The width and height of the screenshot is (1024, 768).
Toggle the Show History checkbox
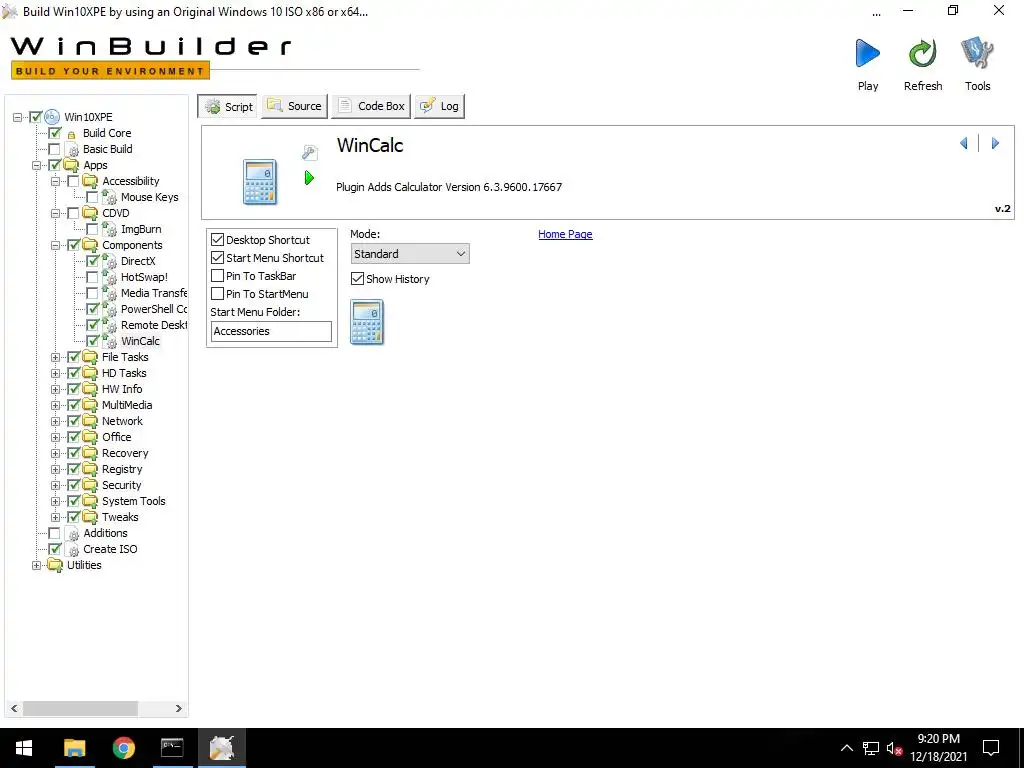(x=357, y=279)
